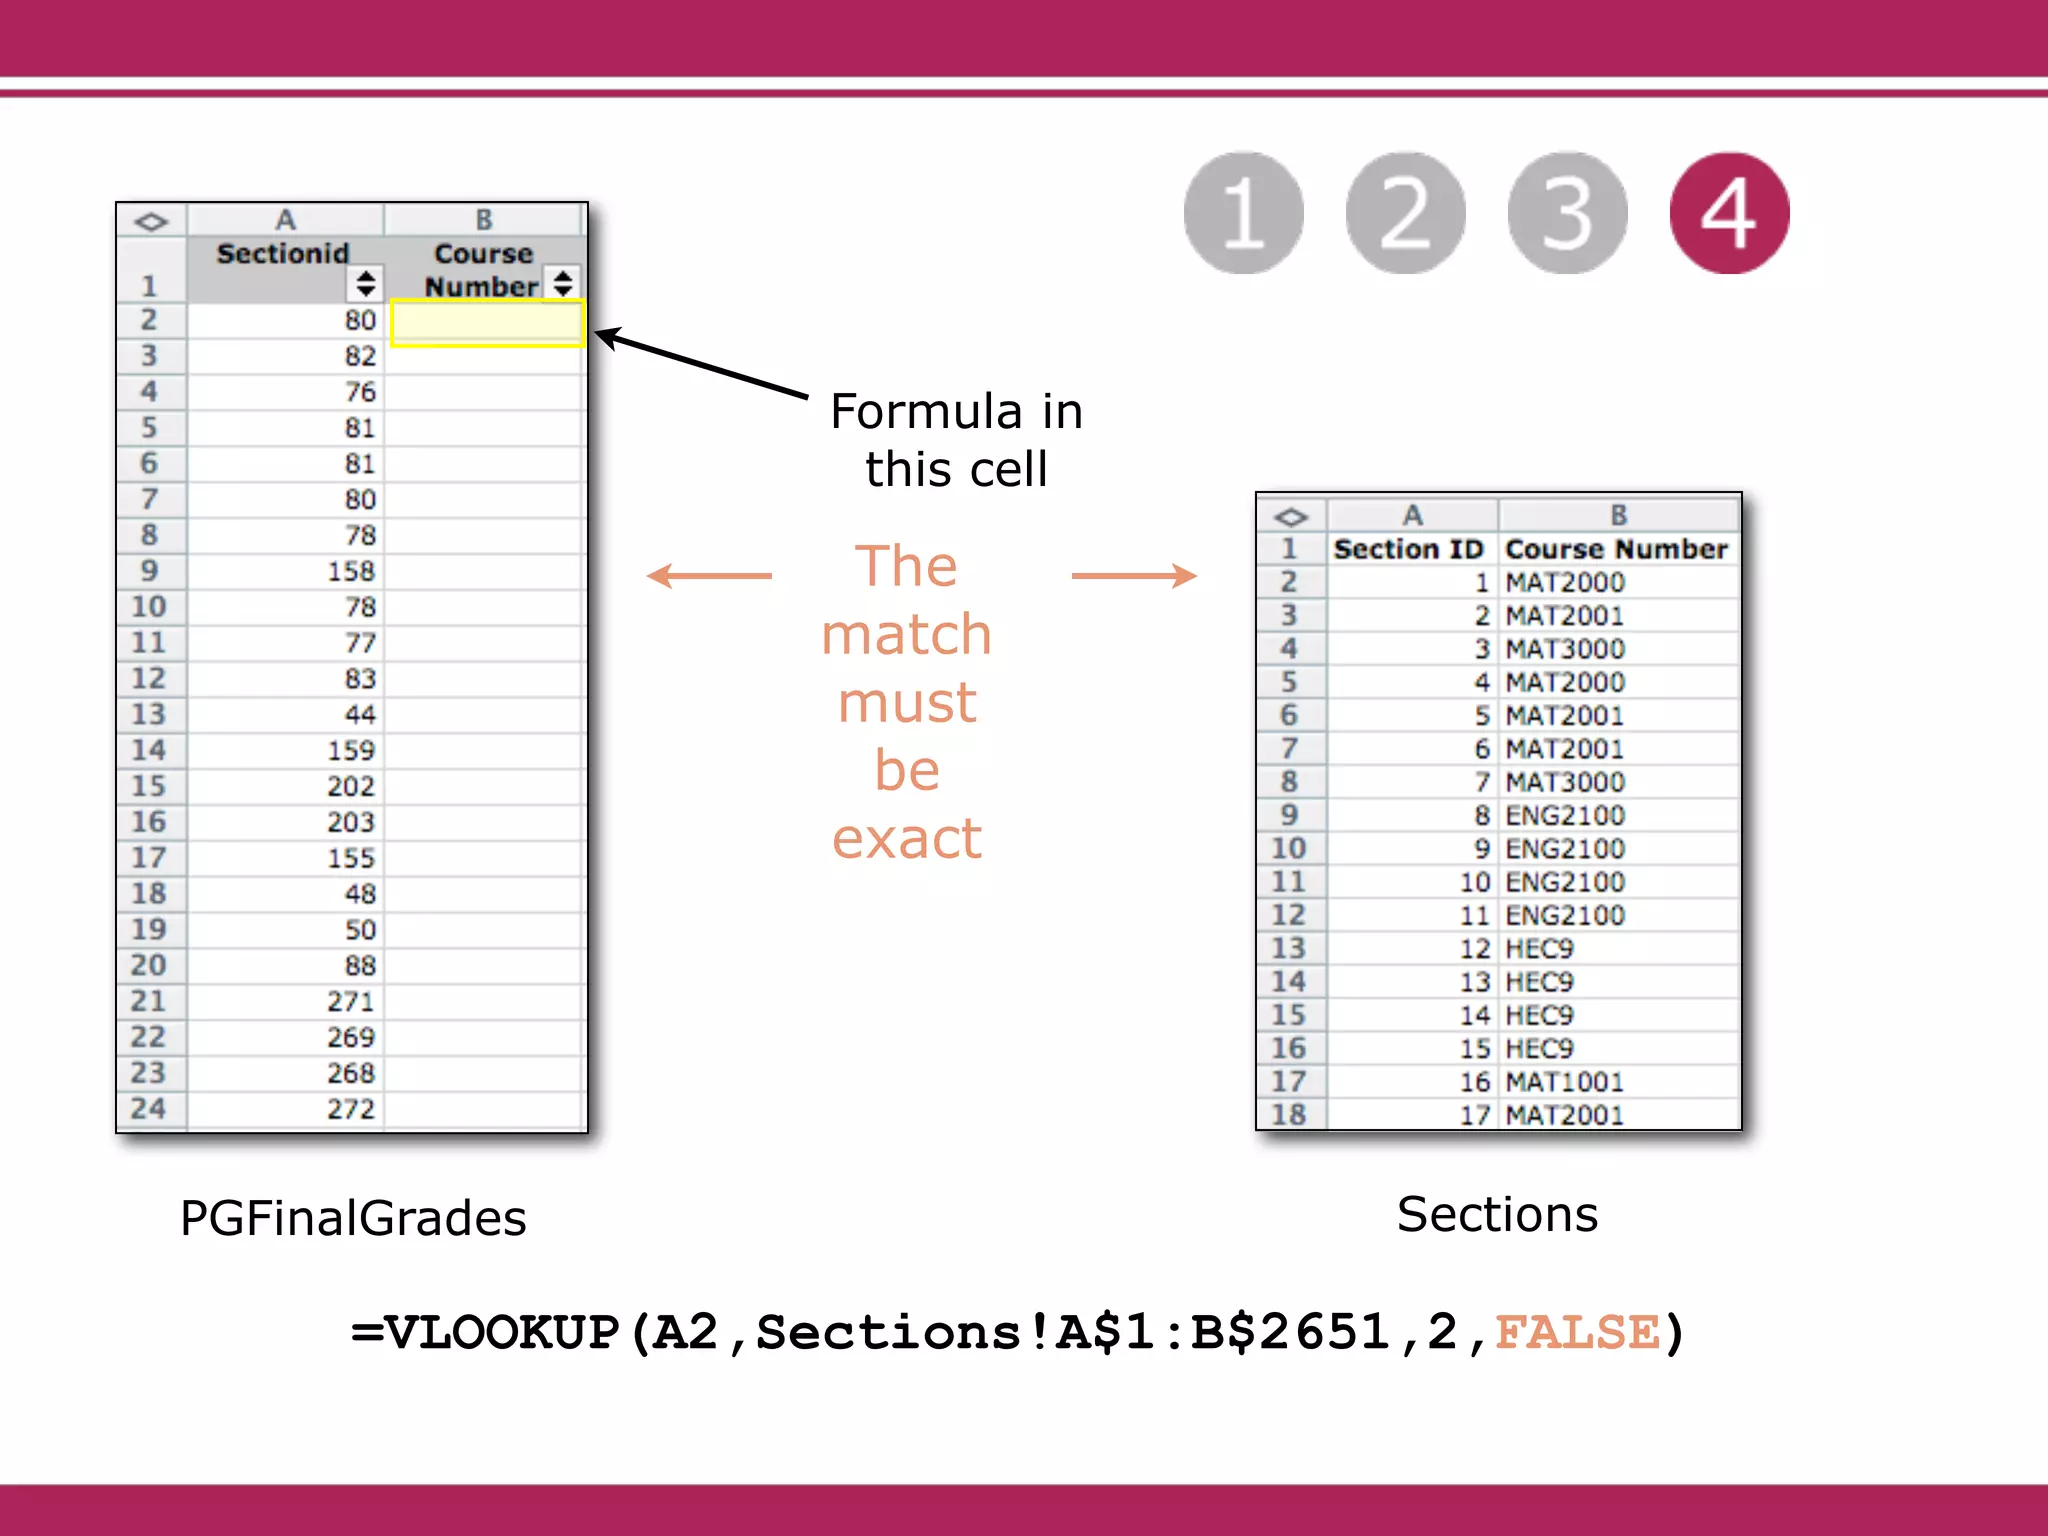Select the cell containing 272 in PGFinalGrades
Viewport: 2048px width, 1536px height.
tap(286, 1109)
